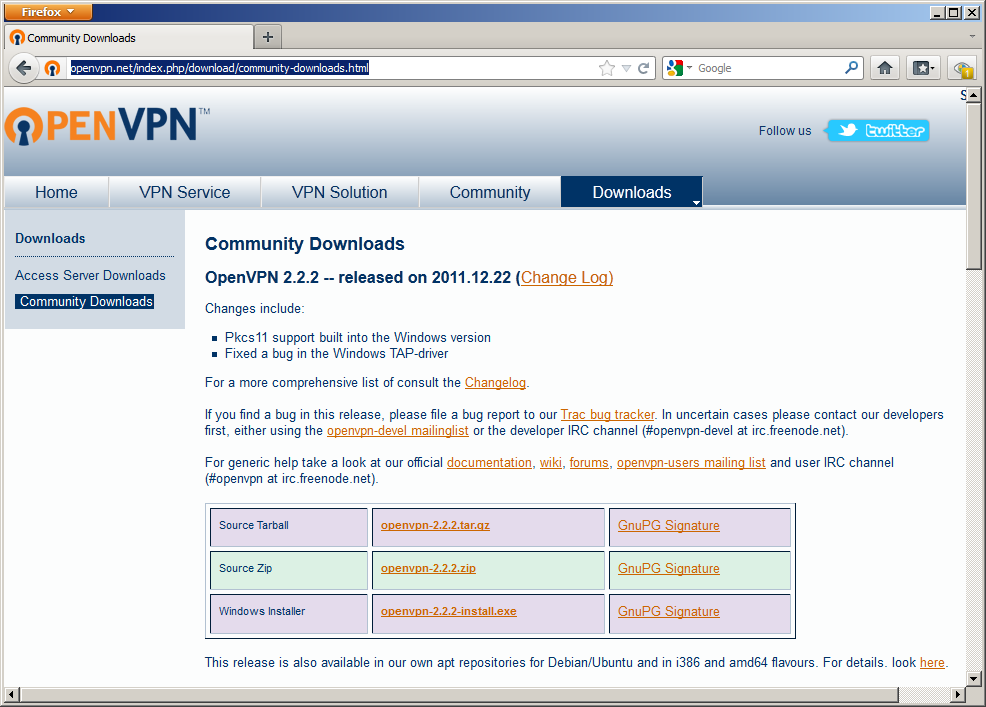Download openvpn-2.2.2.tar.gz

(x=435, y=525)
